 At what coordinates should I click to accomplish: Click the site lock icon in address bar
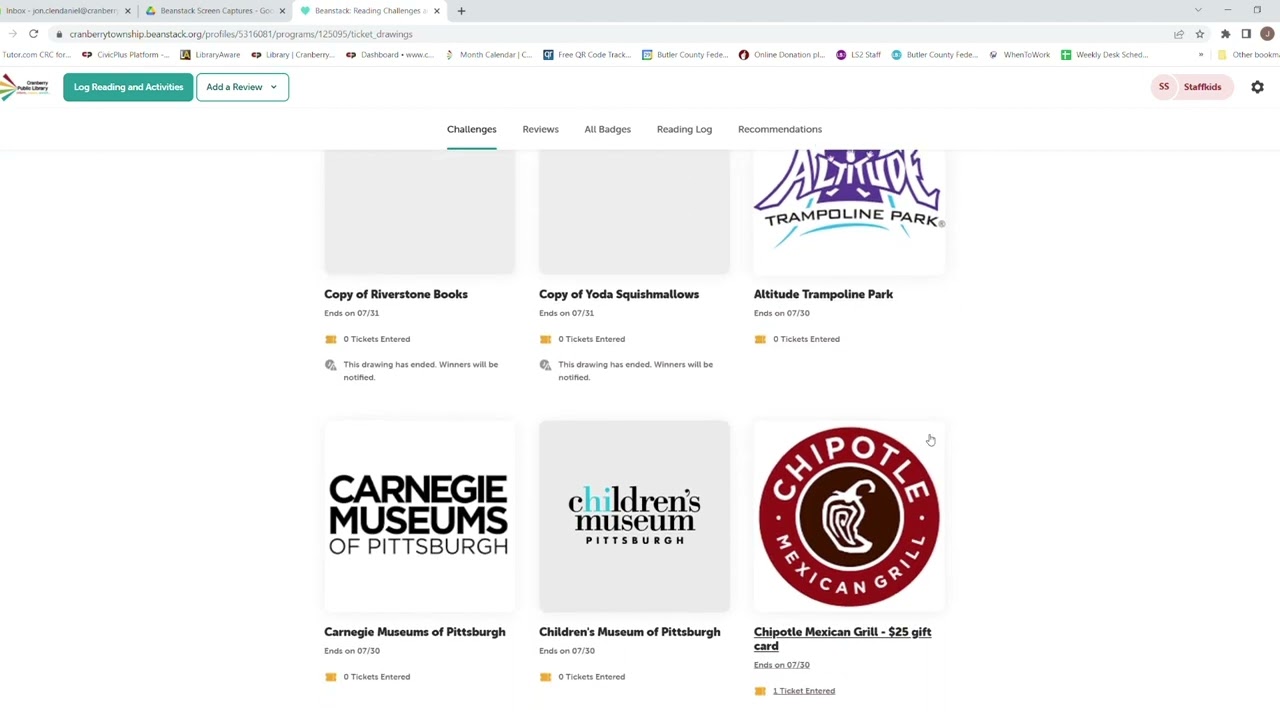coord(59,34)
